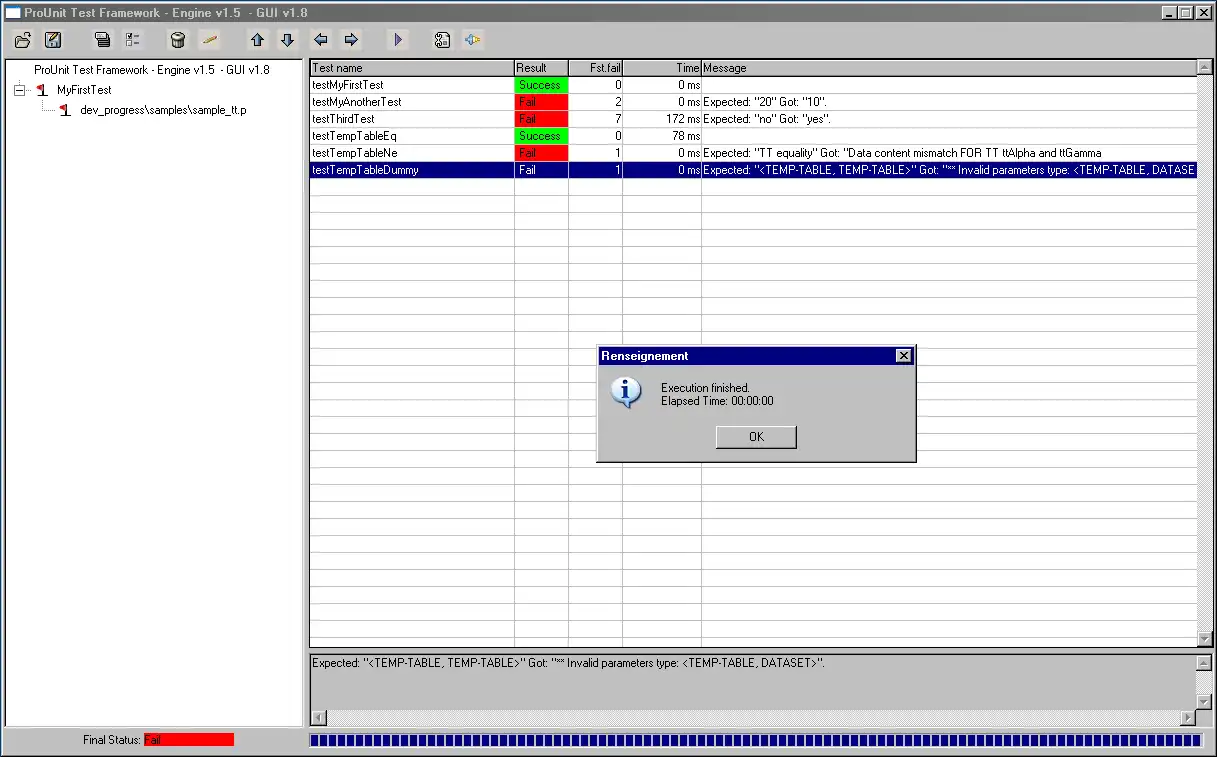Click the left arrow toolbar icon

(321, 40)
